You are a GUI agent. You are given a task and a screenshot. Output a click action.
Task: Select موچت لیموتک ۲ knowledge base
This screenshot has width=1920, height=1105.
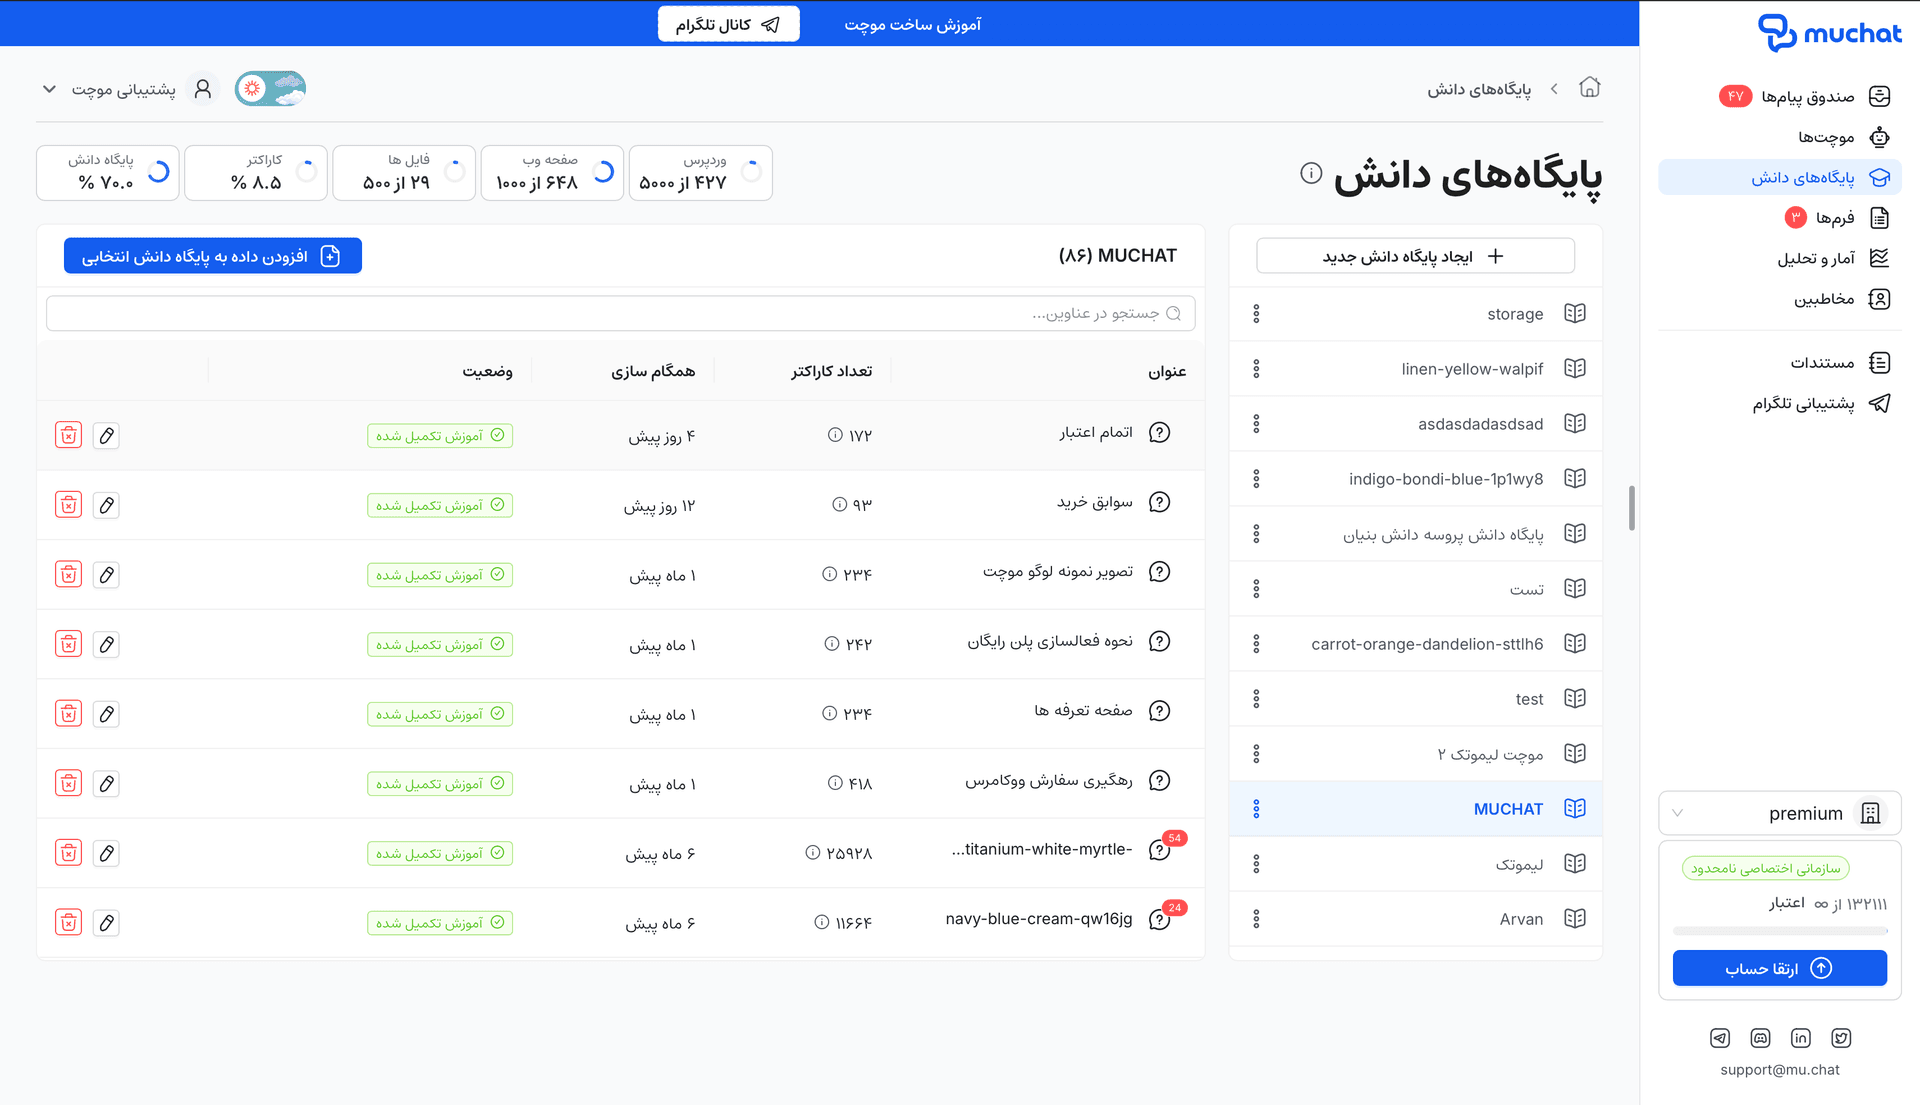pyautogui.click(x=1415, y=754)
